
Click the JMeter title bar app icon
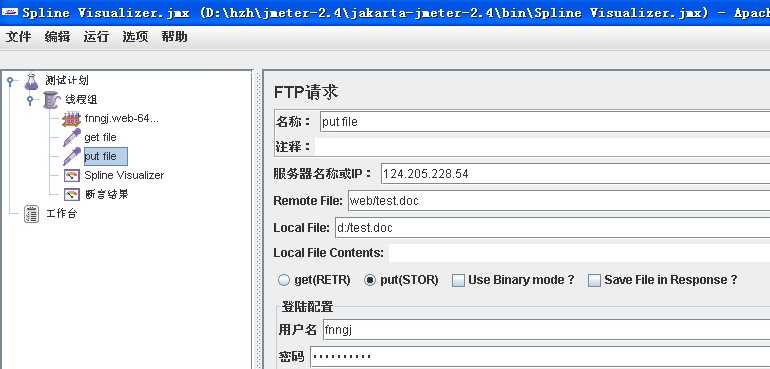pyautogui.click(x=10, y=12)
